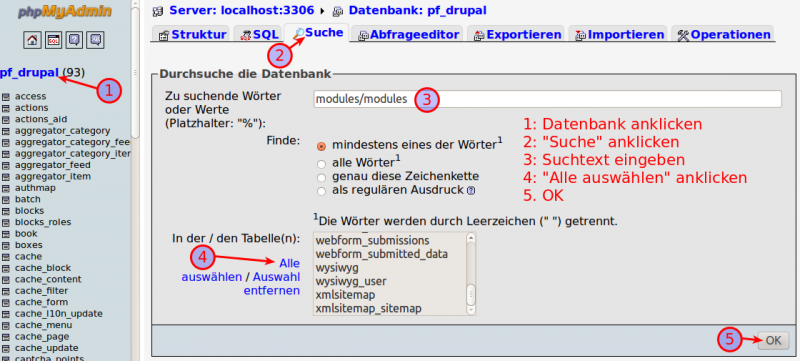The height and width of the screenshot is (361, 800).
Task: Open the actions table in sidebar
Action: (32, 108)
